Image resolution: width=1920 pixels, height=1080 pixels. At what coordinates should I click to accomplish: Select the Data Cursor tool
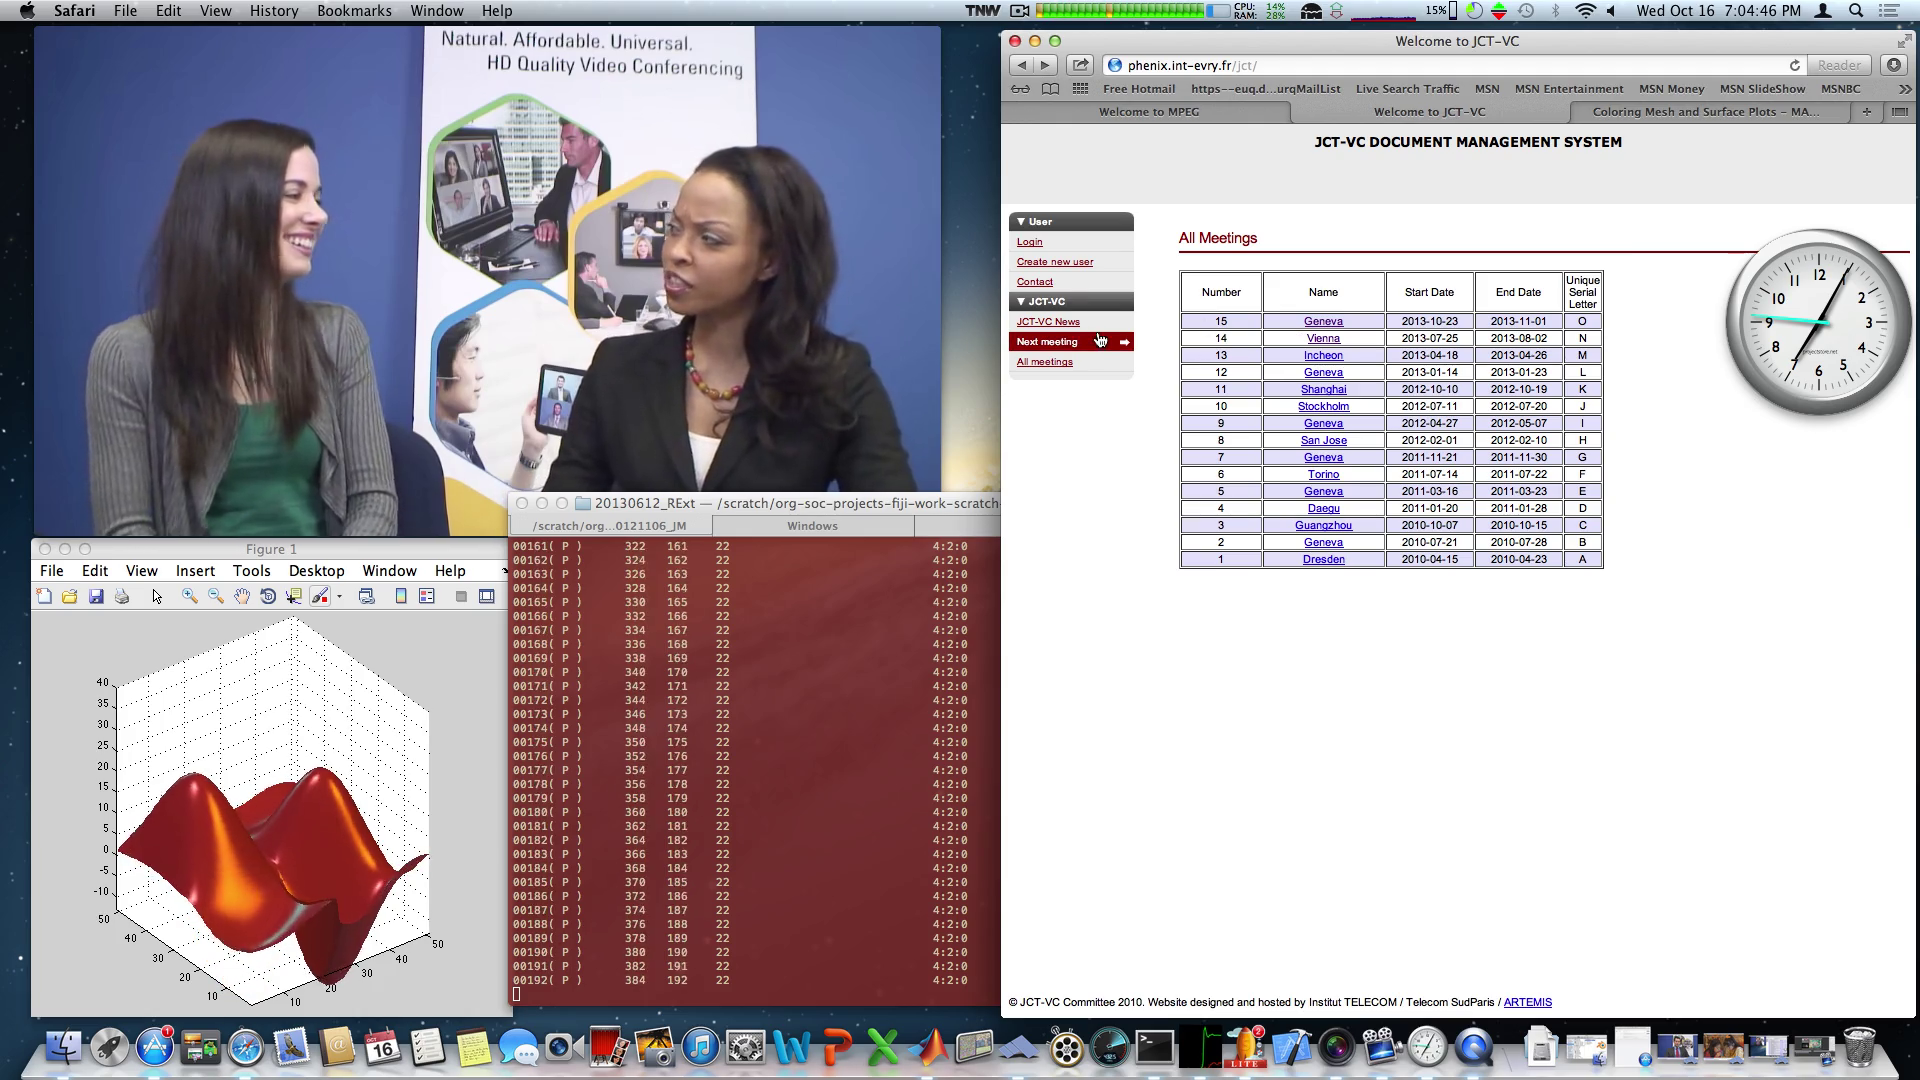point(293,597)
